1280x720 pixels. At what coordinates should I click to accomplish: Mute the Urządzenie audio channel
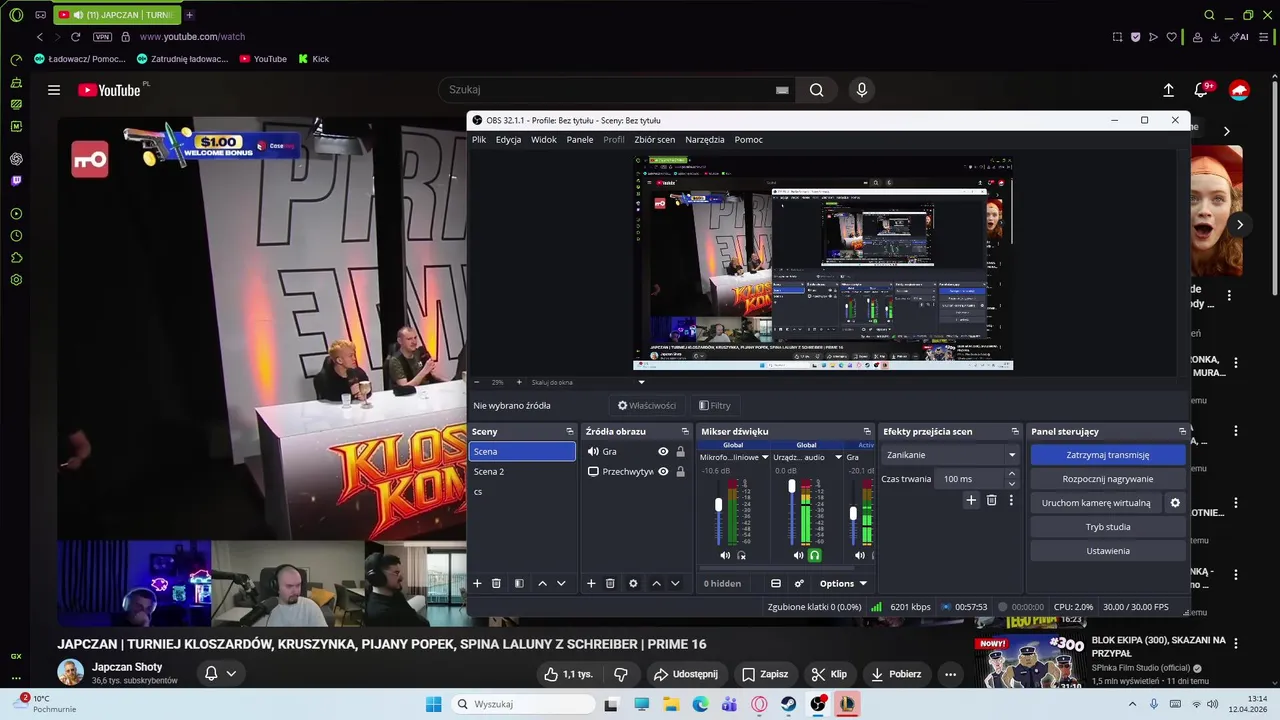(798, 555)
